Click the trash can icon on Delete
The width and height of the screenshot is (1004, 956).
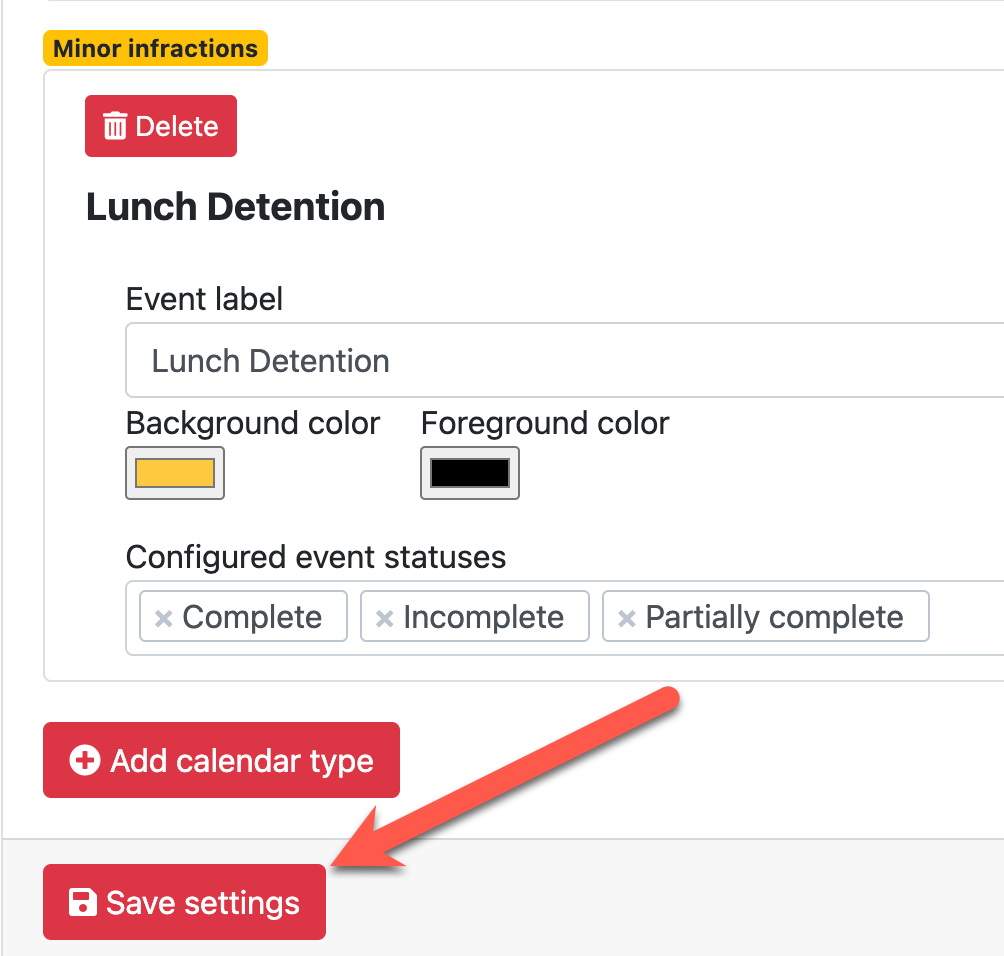[x=115, y=126]
